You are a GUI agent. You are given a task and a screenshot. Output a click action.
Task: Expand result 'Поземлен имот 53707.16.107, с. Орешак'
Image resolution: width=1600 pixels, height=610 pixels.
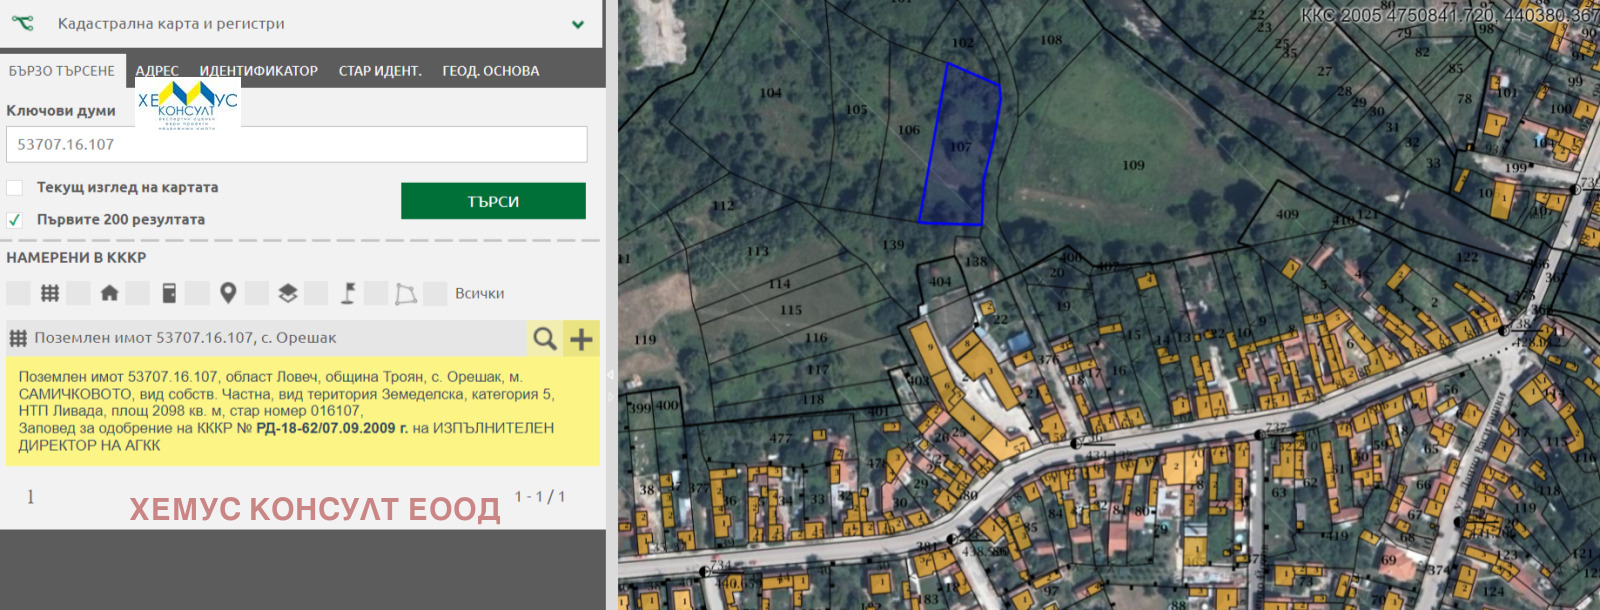[185, 338]
